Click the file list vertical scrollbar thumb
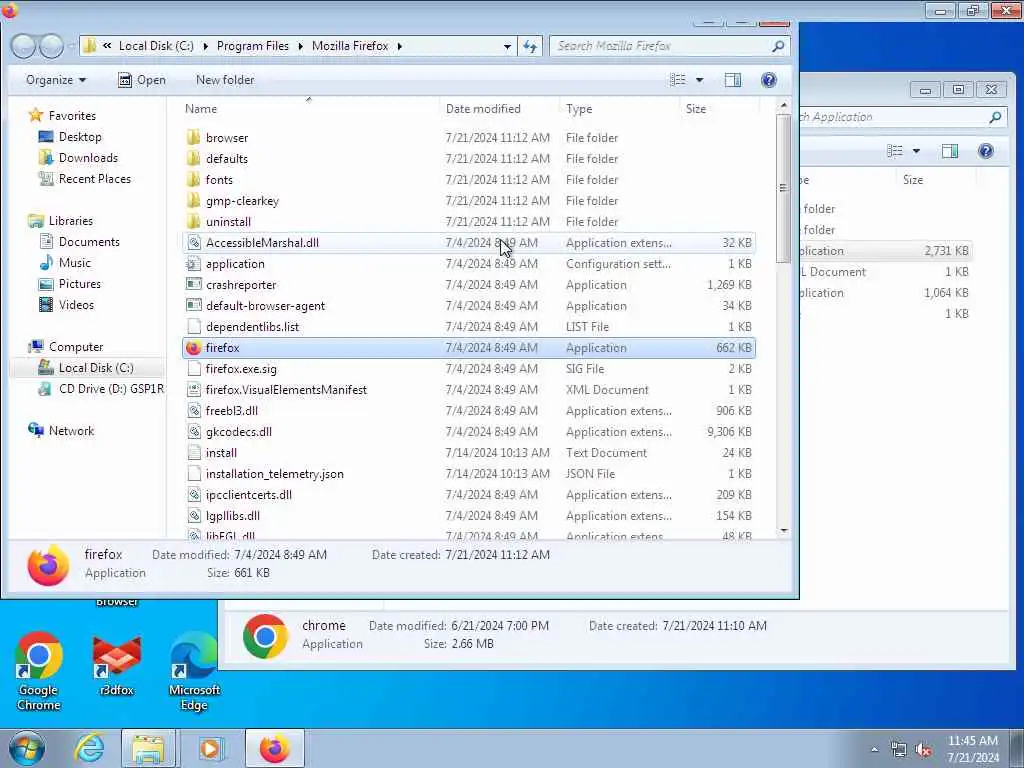This screenshot has width=1024, height=768. tap(784, 188)
